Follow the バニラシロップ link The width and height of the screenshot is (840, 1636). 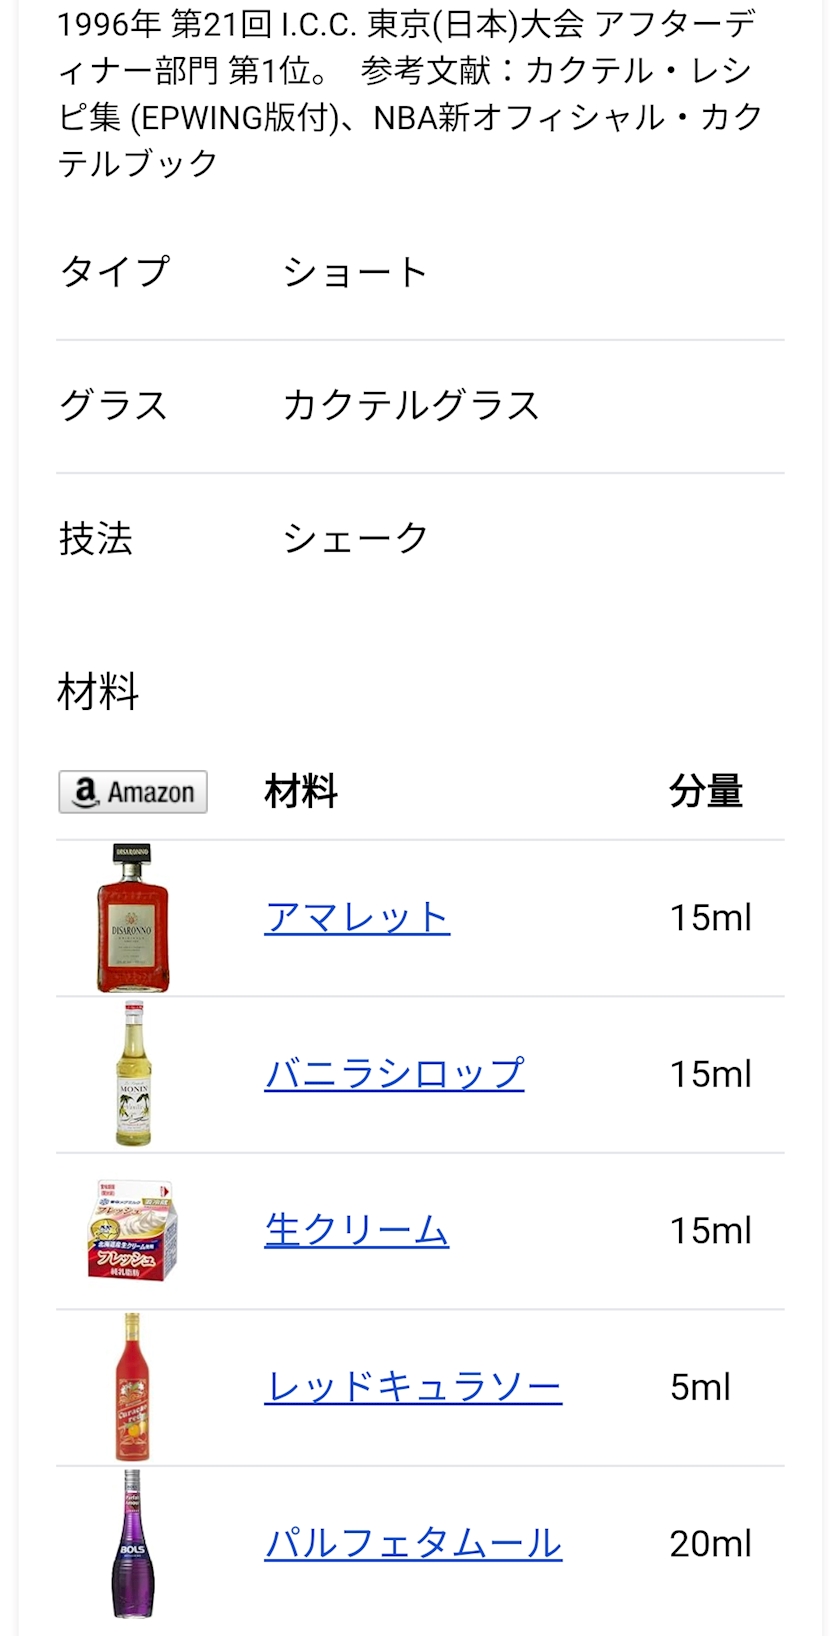coord(394,1074)
